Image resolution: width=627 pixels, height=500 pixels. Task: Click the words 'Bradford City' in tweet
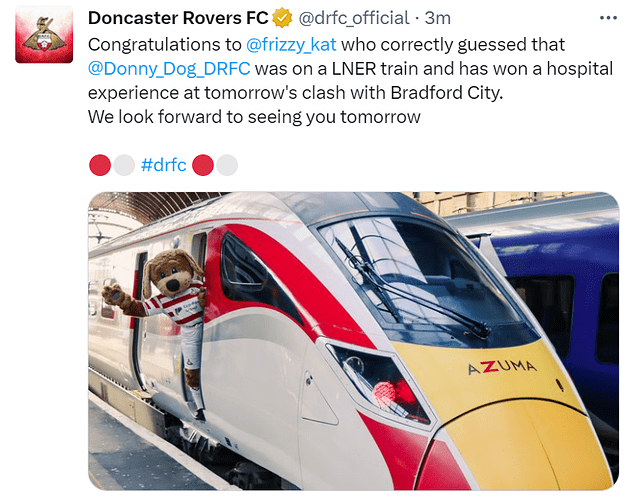[x=447, y=93]
